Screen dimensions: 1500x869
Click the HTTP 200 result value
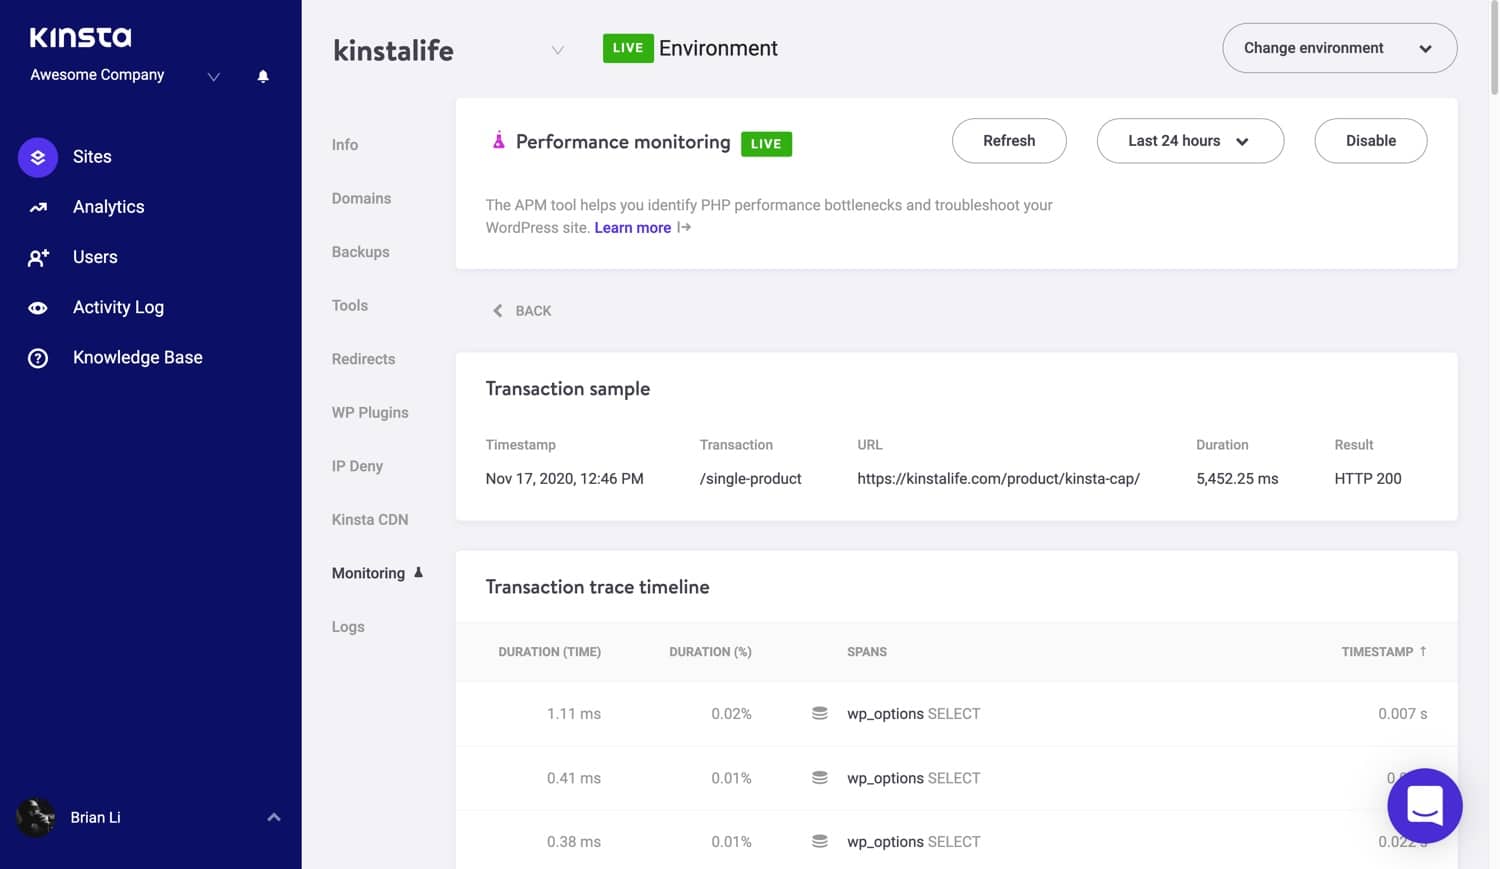(1367, 479)
